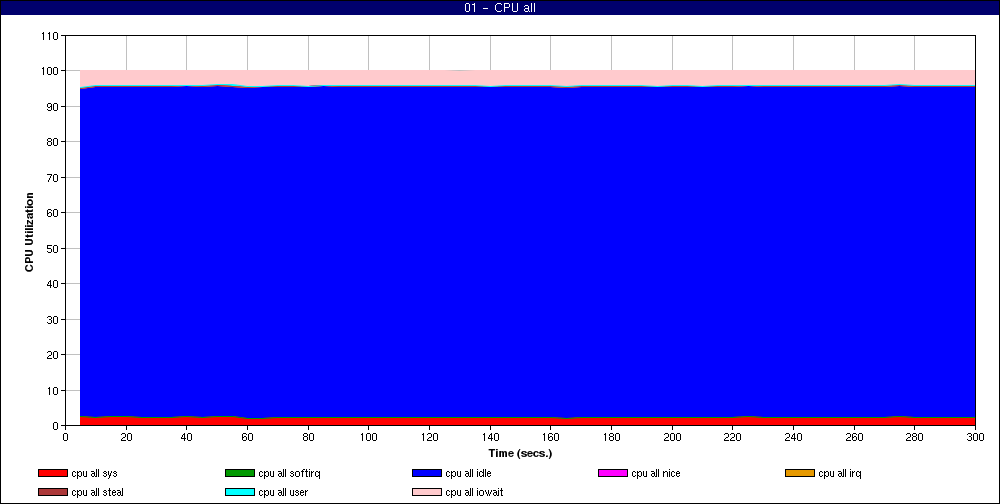Click the blue idle area of the chart
1000x504 pixels.
[x=527, y=251]
